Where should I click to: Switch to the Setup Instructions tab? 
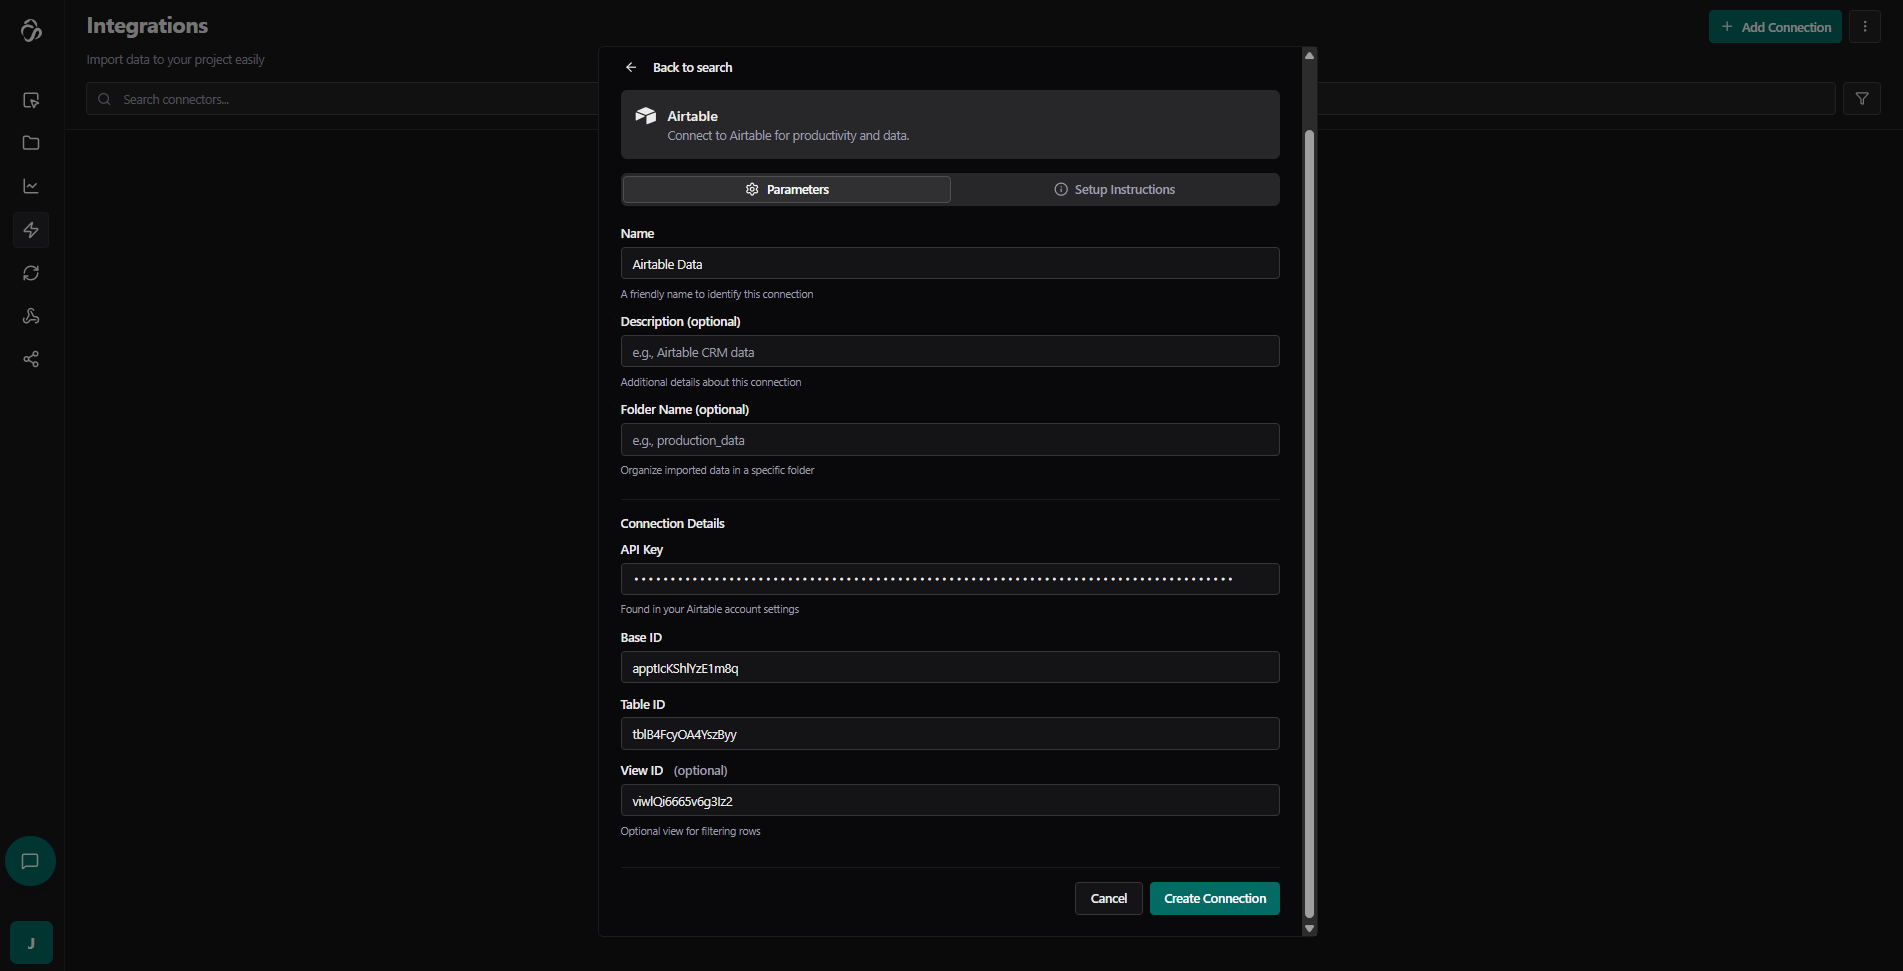point(1114,190)
